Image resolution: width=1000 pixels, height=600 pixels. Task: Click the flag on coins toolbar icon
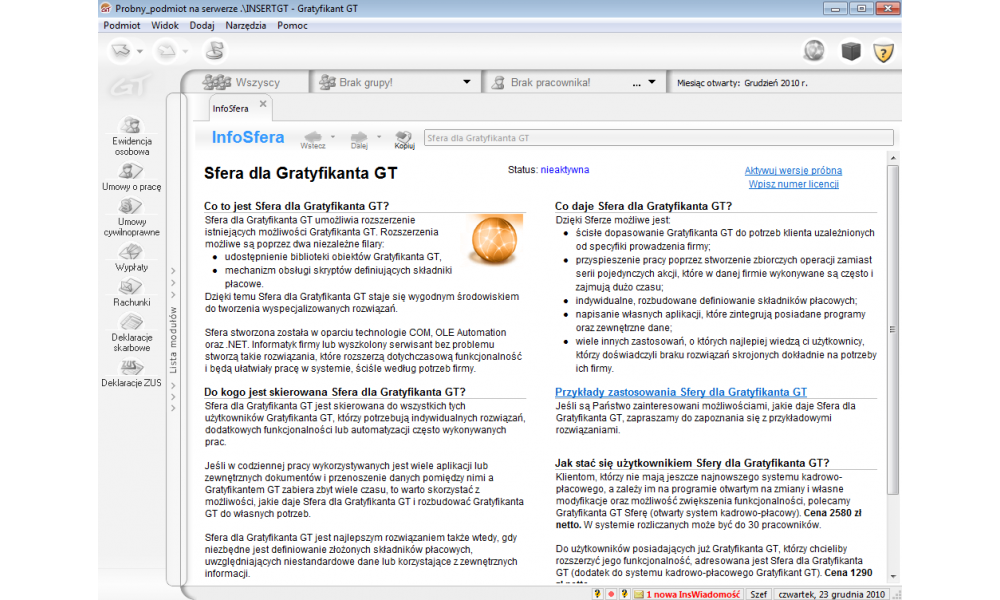(215, 50)
